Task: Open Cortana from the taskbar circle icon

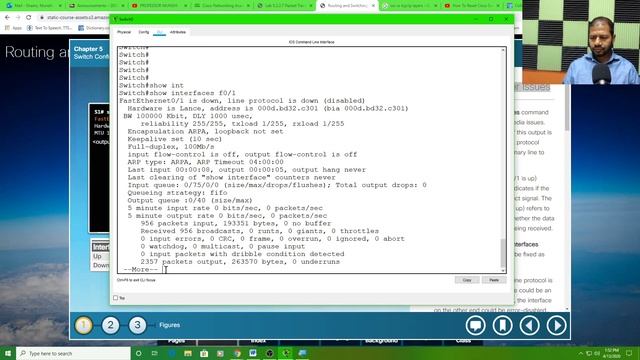Action: coord(138,353)
